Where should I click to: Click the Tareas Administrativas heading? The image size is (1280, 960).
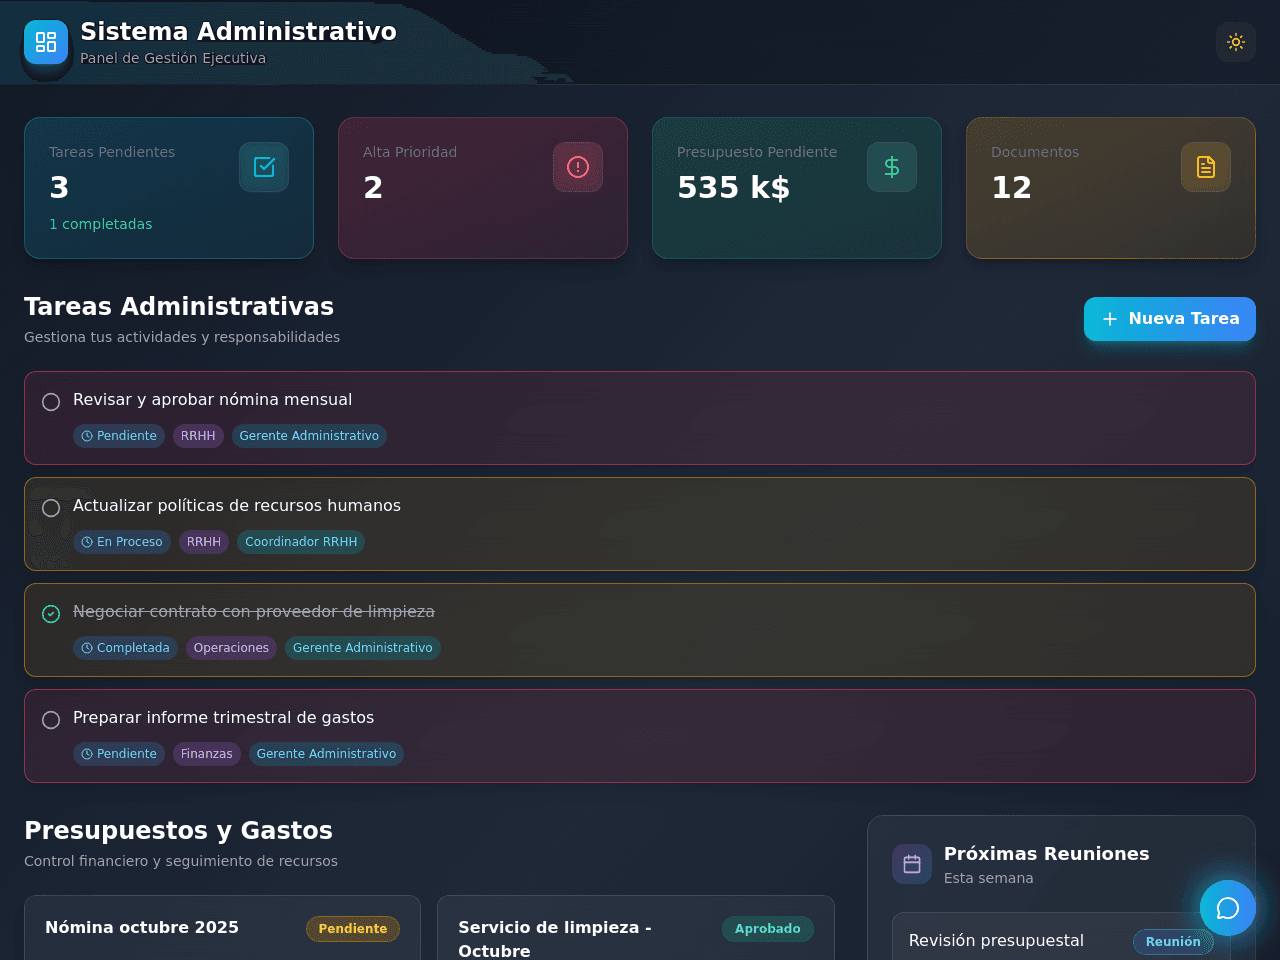click(179, 306)
